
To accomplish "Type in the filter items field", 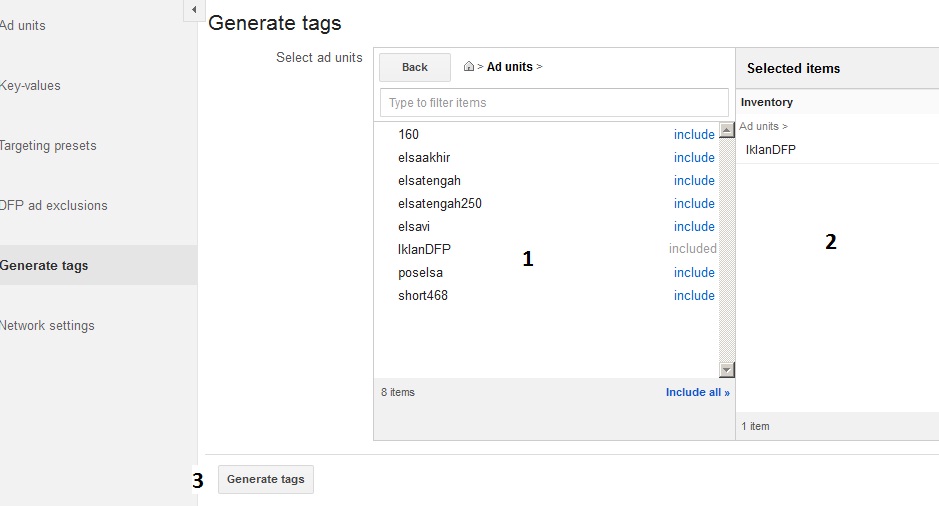I will click(x=554, y=102).
